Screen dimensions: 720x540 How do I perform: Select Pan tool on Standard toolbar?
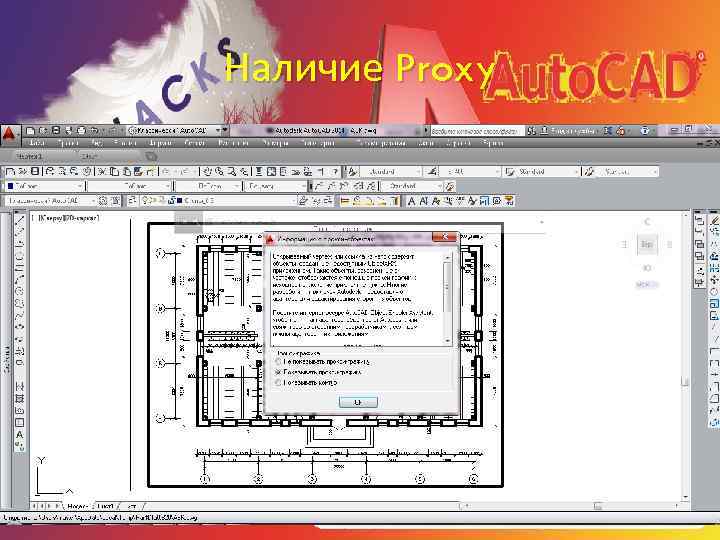tap(207, 172)
